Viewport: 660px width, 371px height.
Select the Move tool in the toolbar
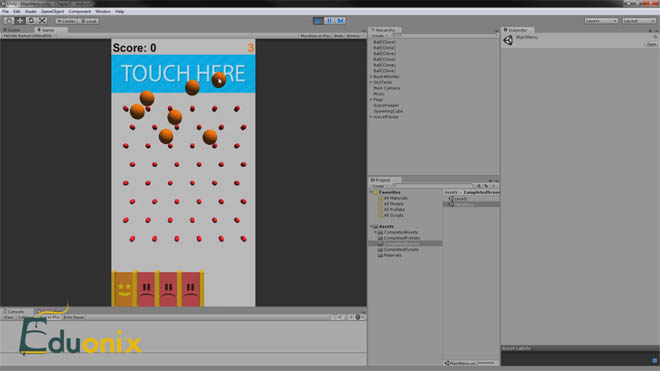pos(20,21)
